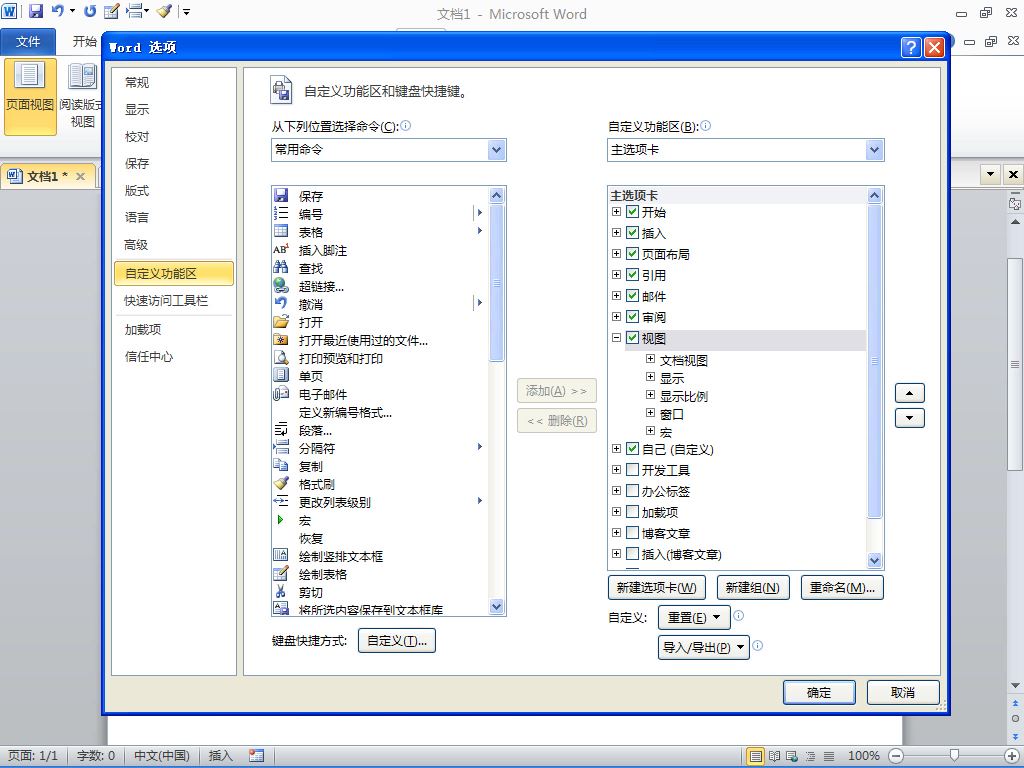Expand the 窗口 group node

tap(650, 413)
